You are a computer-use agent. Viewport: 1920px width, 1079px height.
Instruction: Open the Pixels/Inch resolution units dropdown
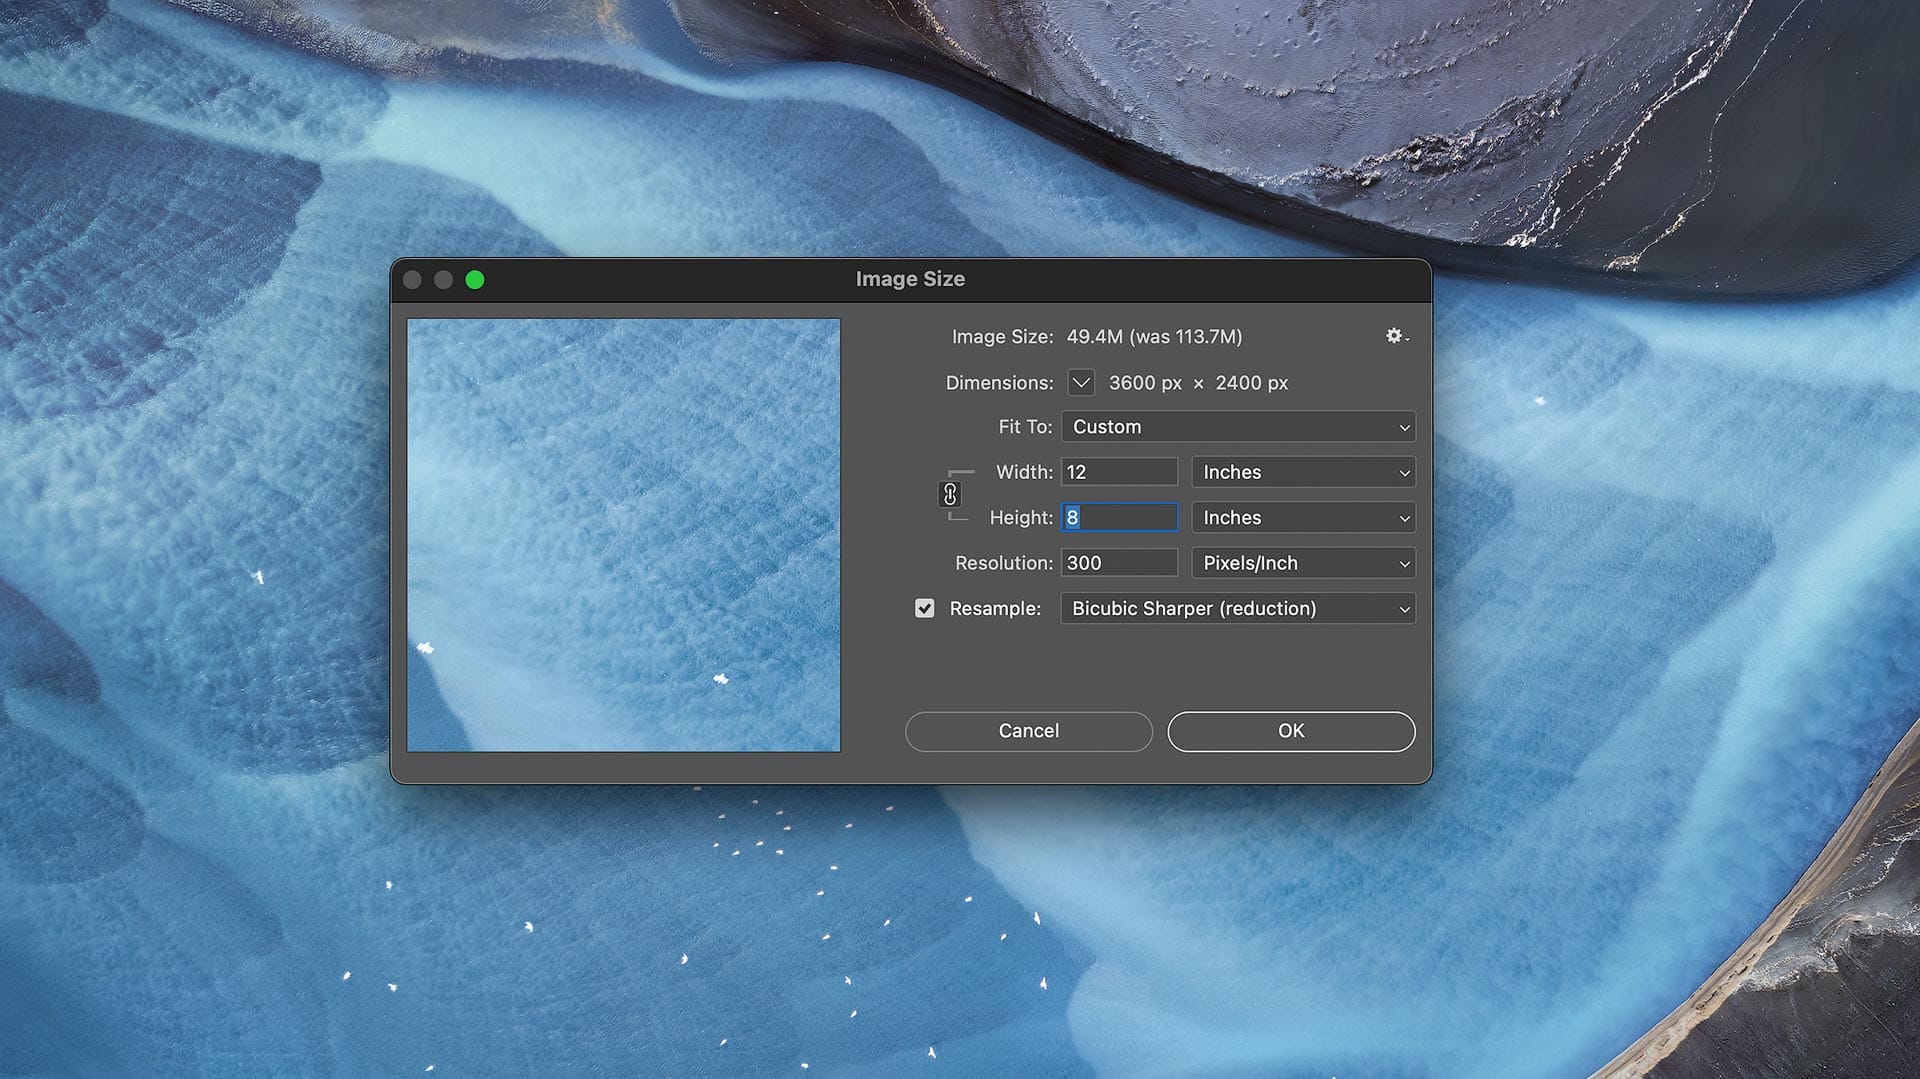click(1303, 563)
